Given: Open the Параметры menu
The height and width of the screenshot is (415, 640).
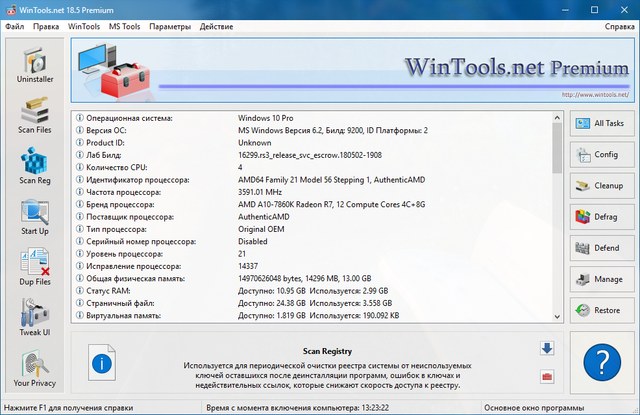Looking at the screenshot, I should tap(169, 25).
